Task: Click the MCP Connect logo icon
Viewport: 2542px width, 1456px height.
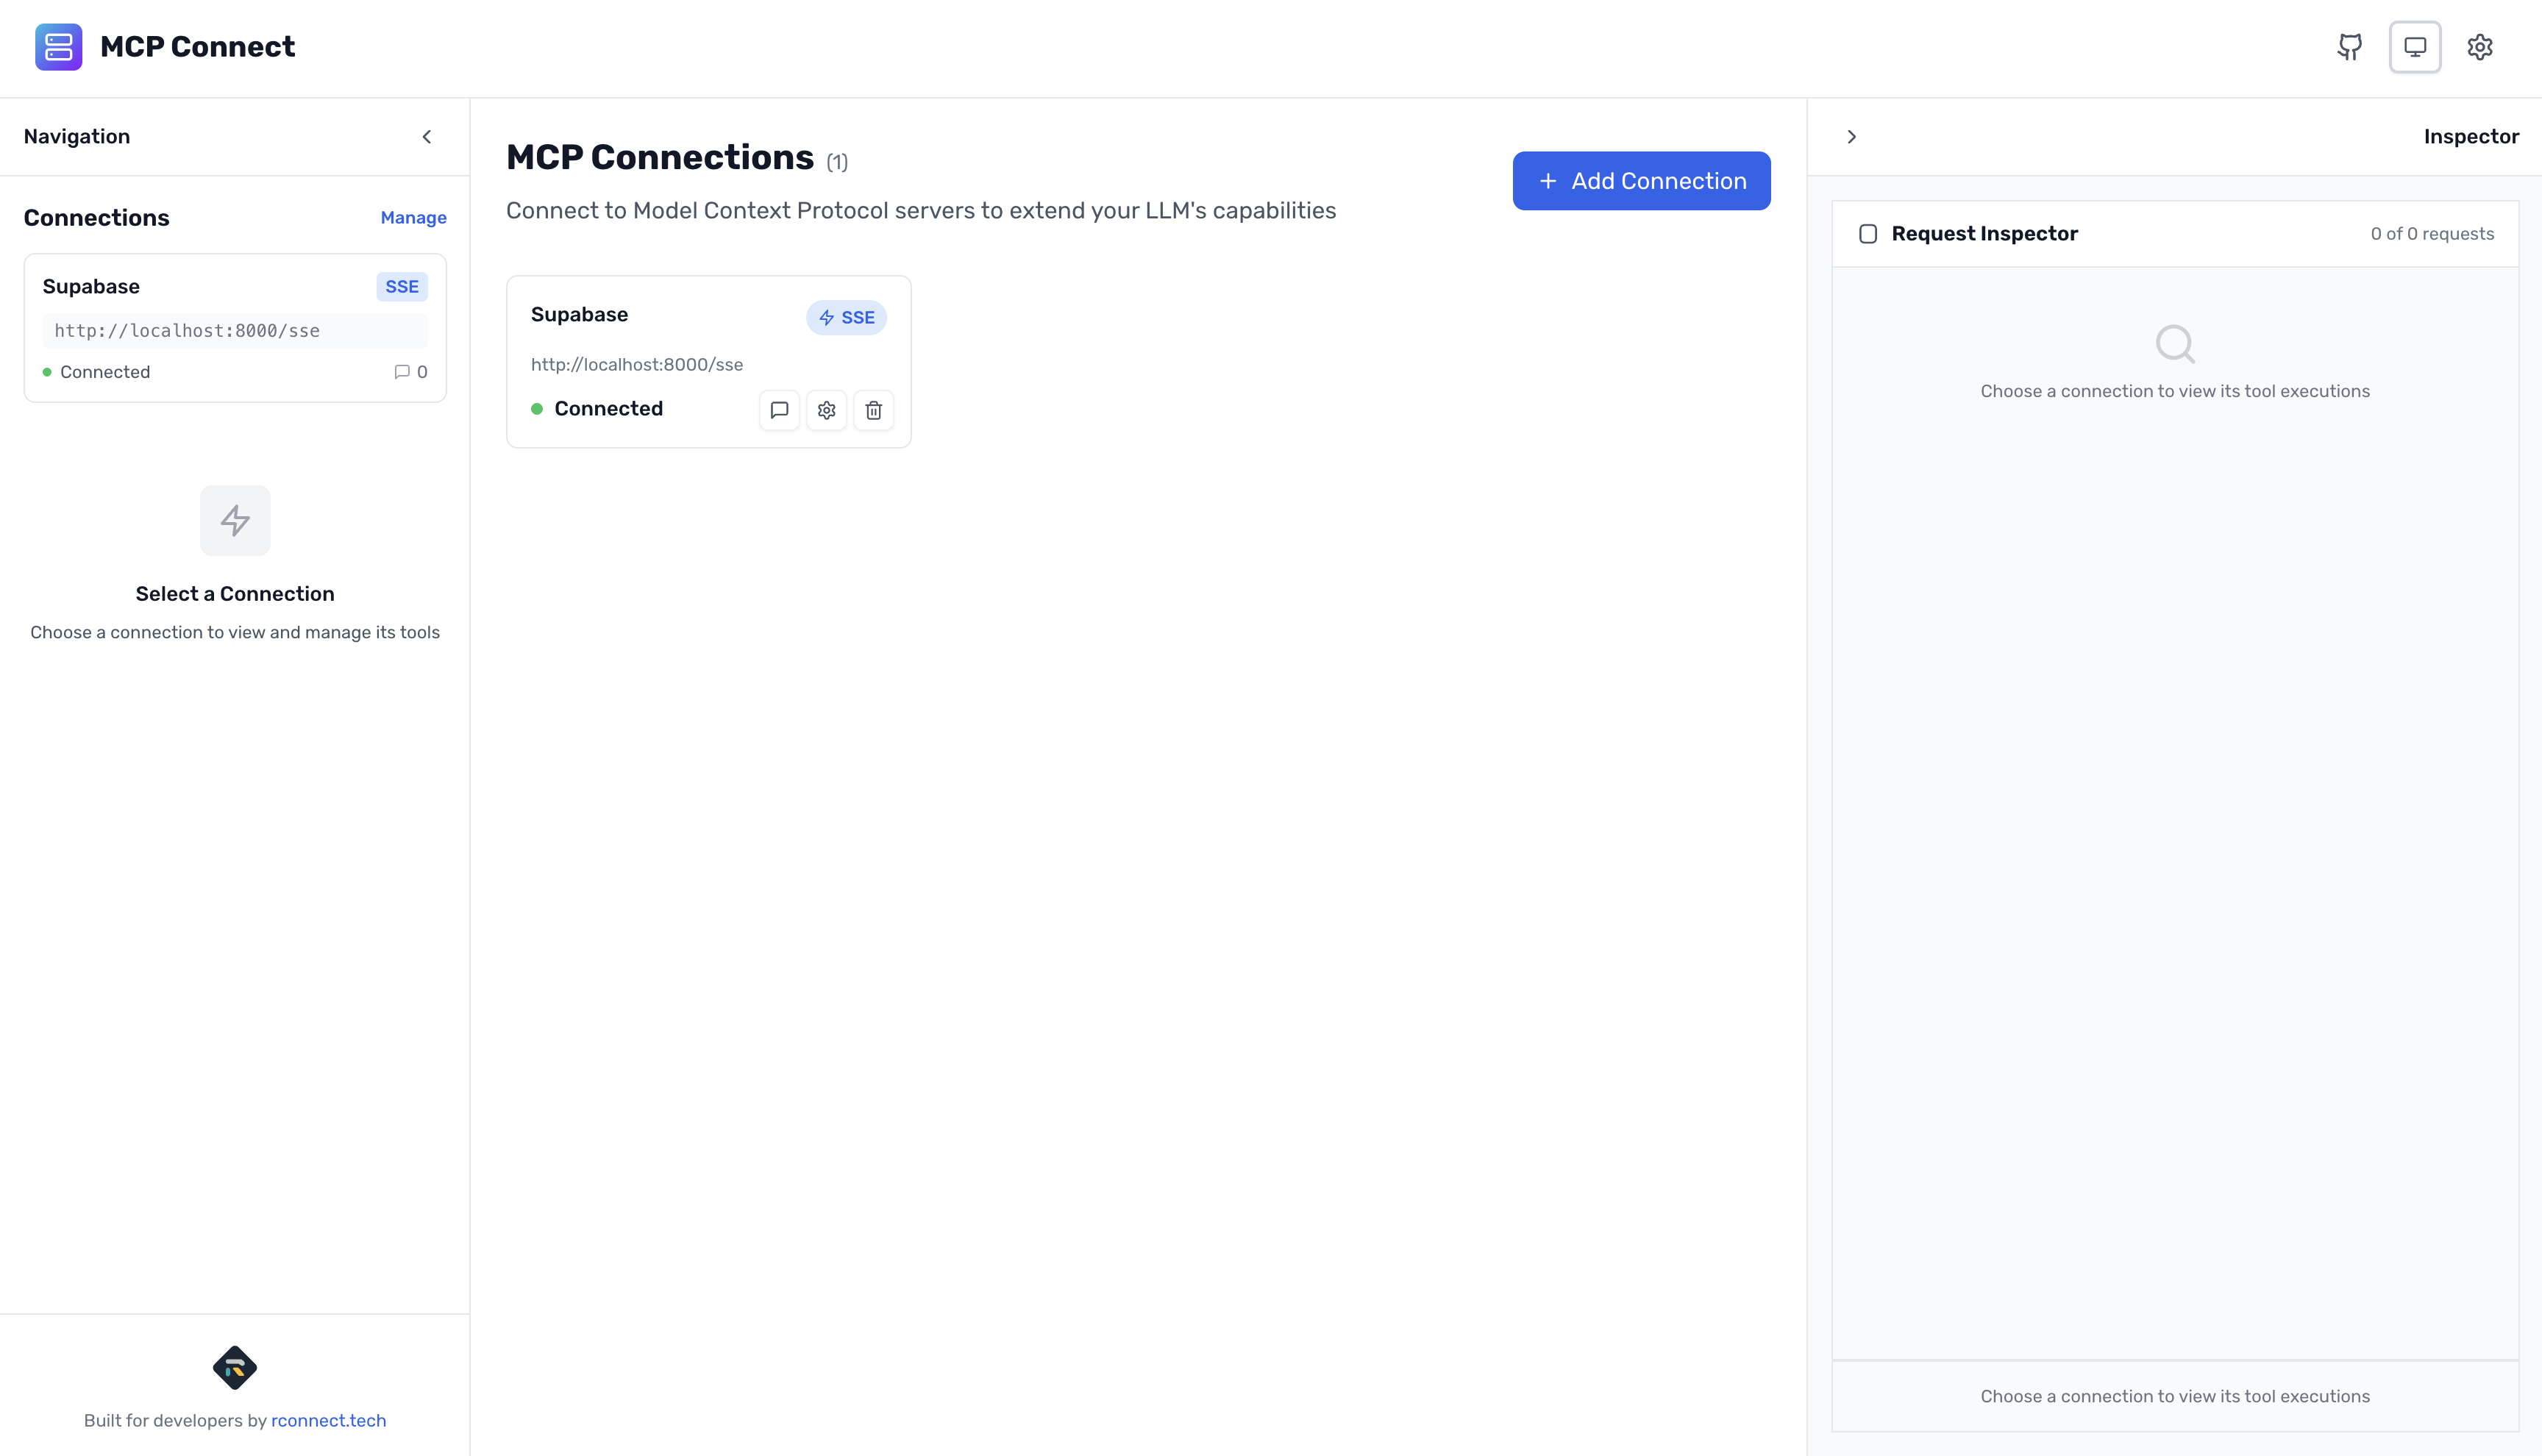Action: pyautogui.click(x=58, y=46)
